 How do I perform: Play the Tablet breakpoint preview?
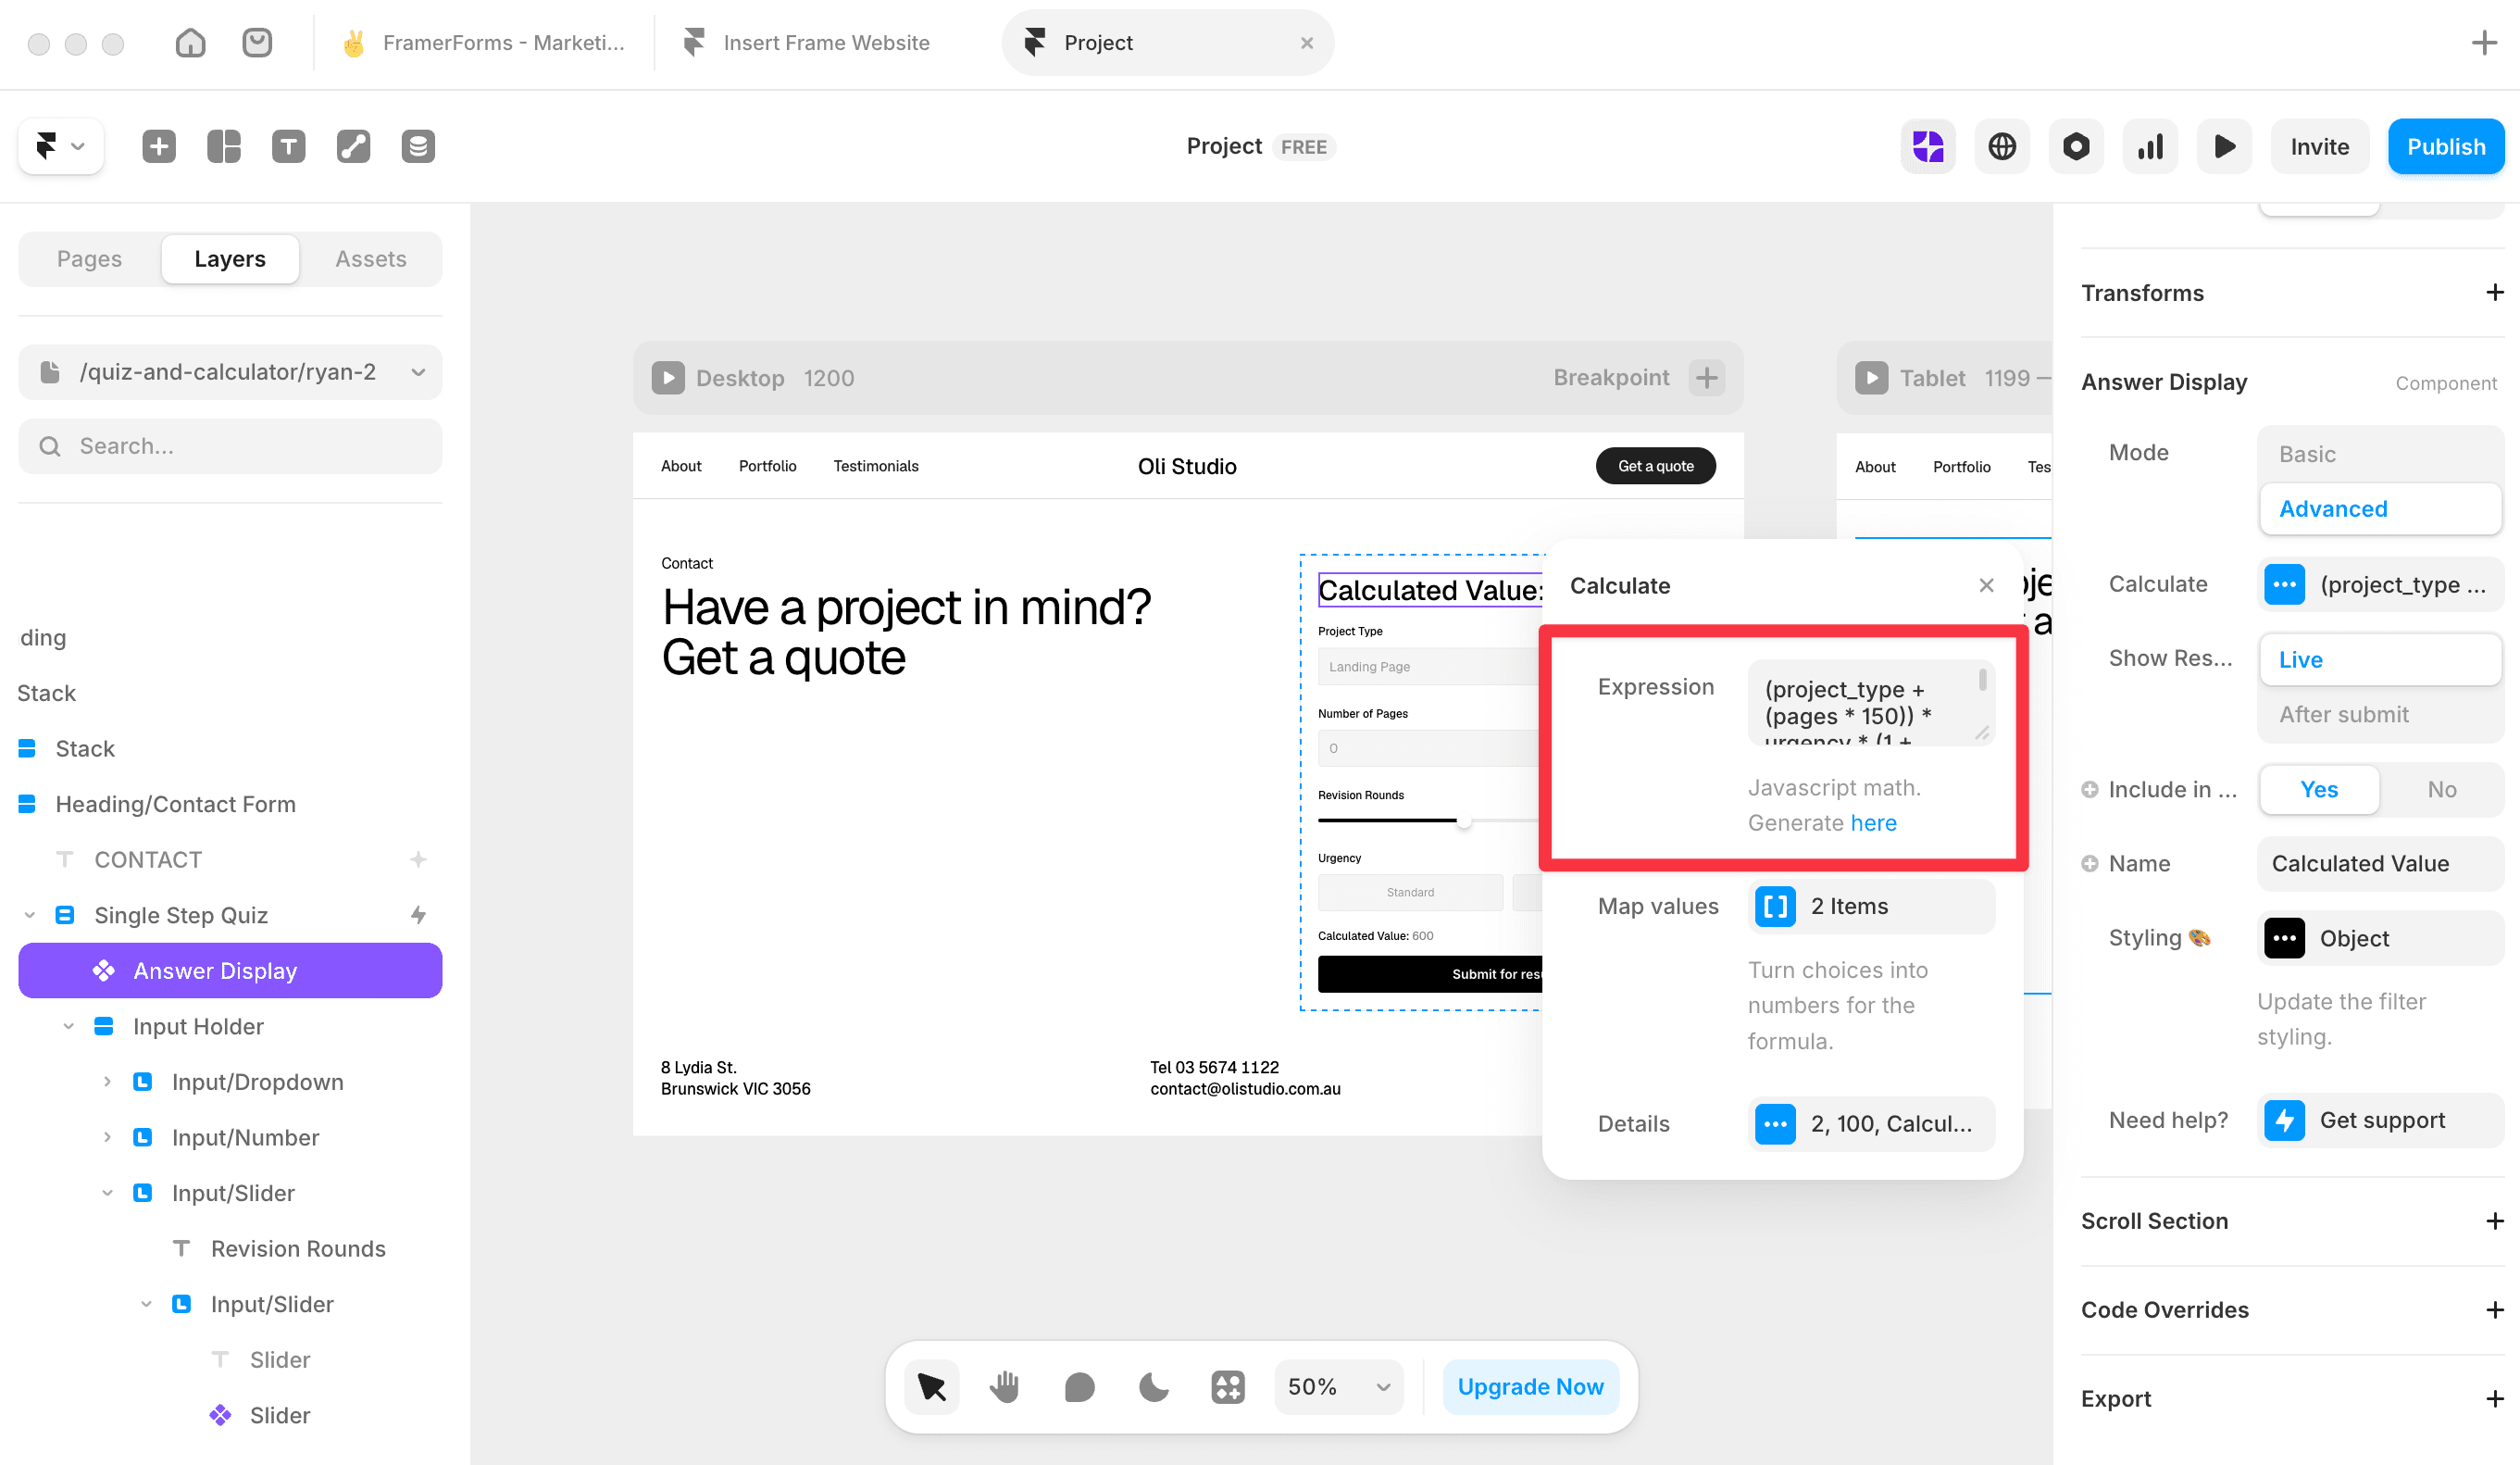1871,378
